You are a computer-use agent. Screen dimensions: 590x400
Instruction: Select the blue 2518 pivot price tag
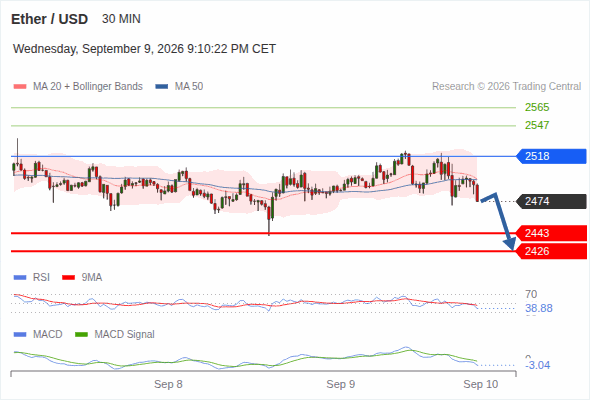pyautogui.click(x=551, y=156)
